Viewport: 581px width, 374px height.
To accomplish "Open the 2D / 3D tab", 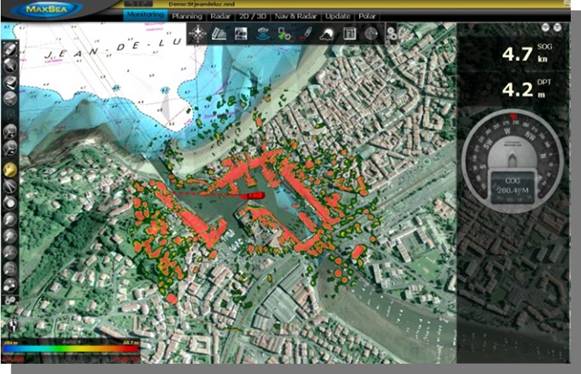I will (252, 16).
